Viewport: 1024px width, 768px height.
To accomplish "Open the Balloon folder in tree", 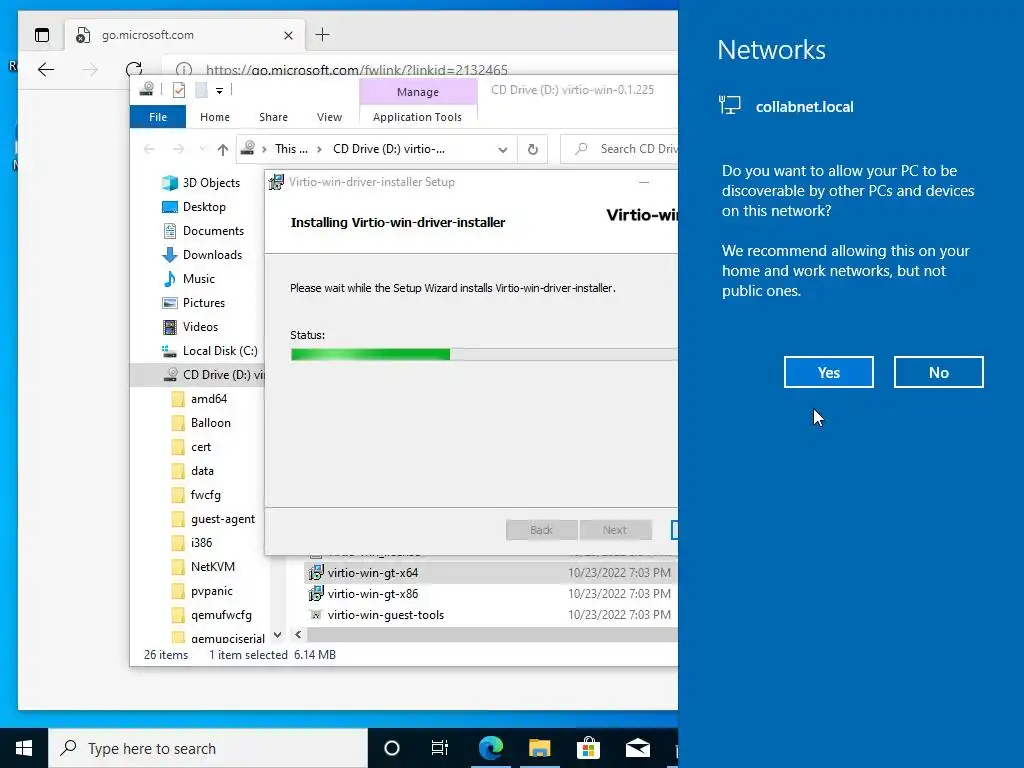I will [201, 423].
